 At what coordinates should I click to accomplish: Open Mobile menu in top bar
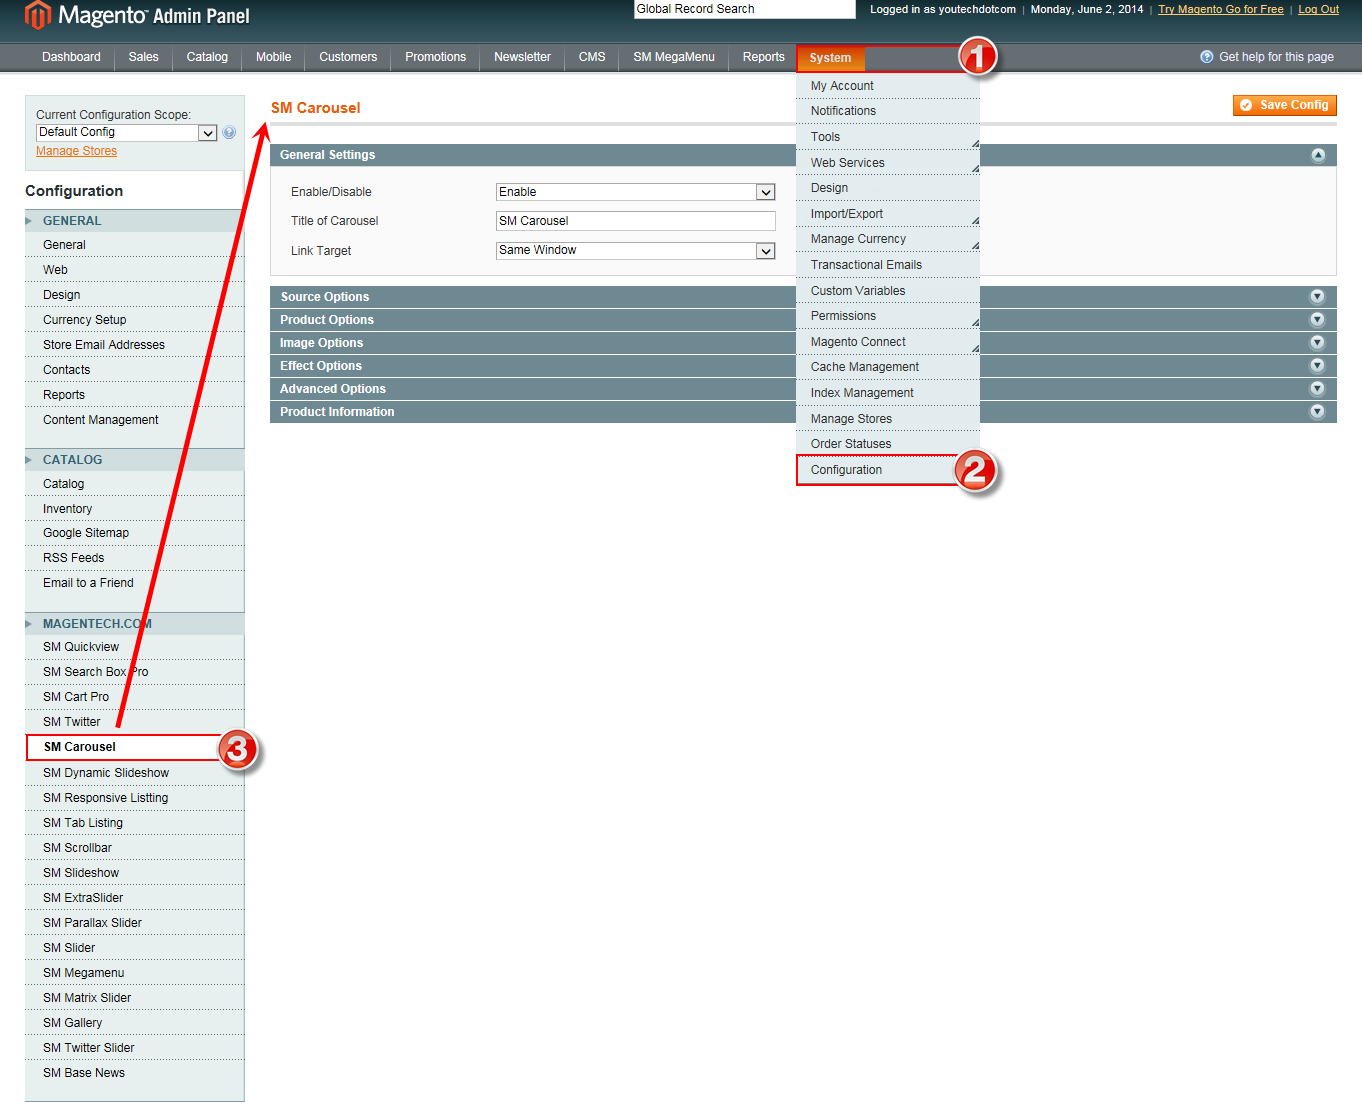click(273, 57)
